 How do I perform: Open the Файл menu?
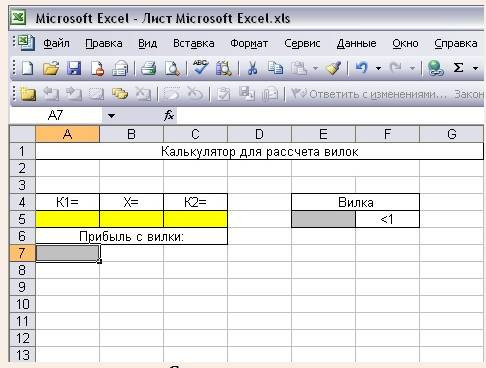[x=56, y=43]
